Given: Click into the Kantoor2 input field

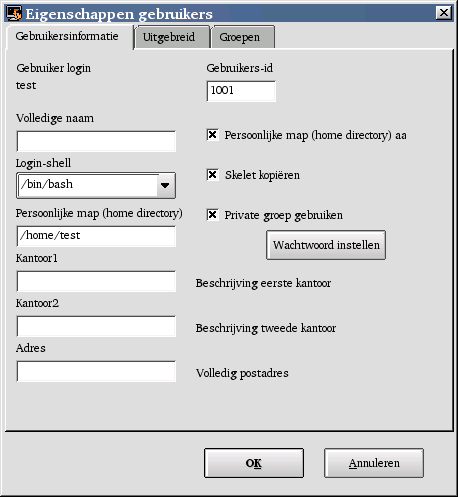Looking at the screenshot, I should click(x=96, y=326).
